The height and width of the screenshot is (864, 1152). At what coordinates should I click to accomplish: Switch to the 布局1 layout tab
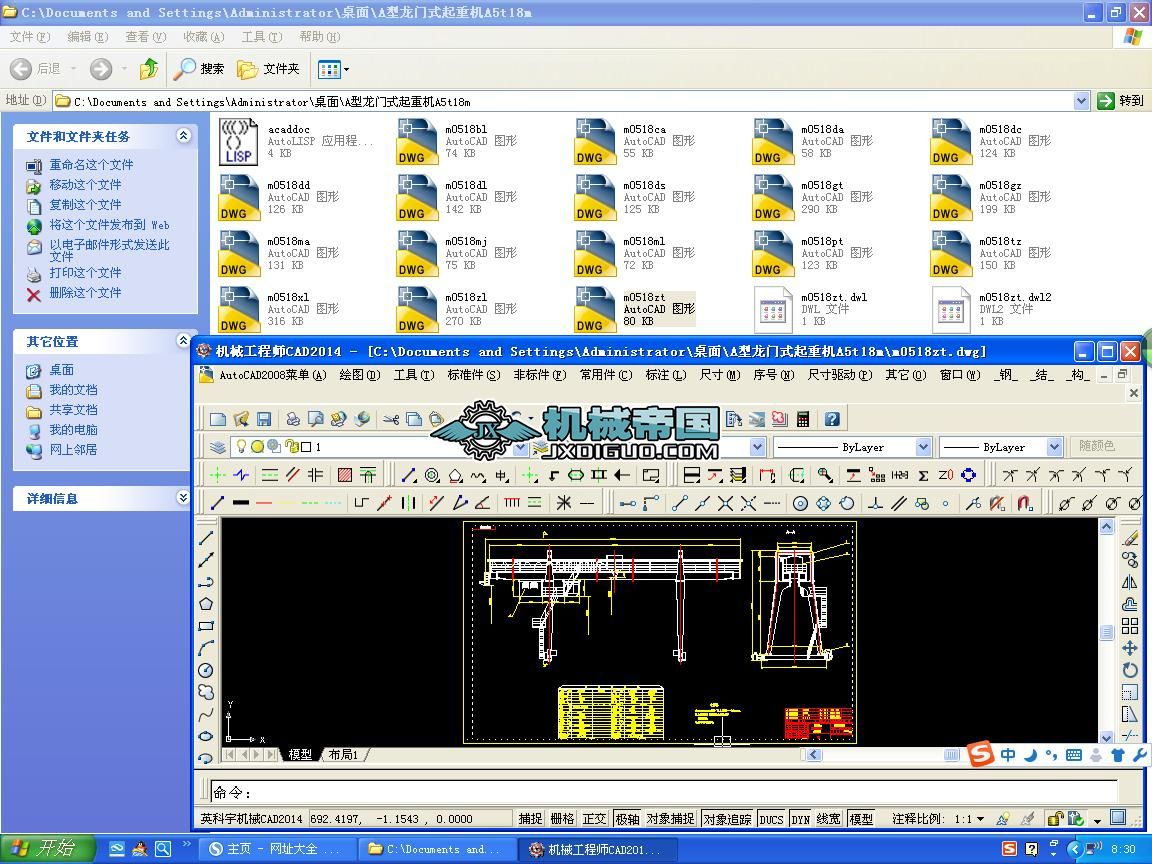point(343,755)
